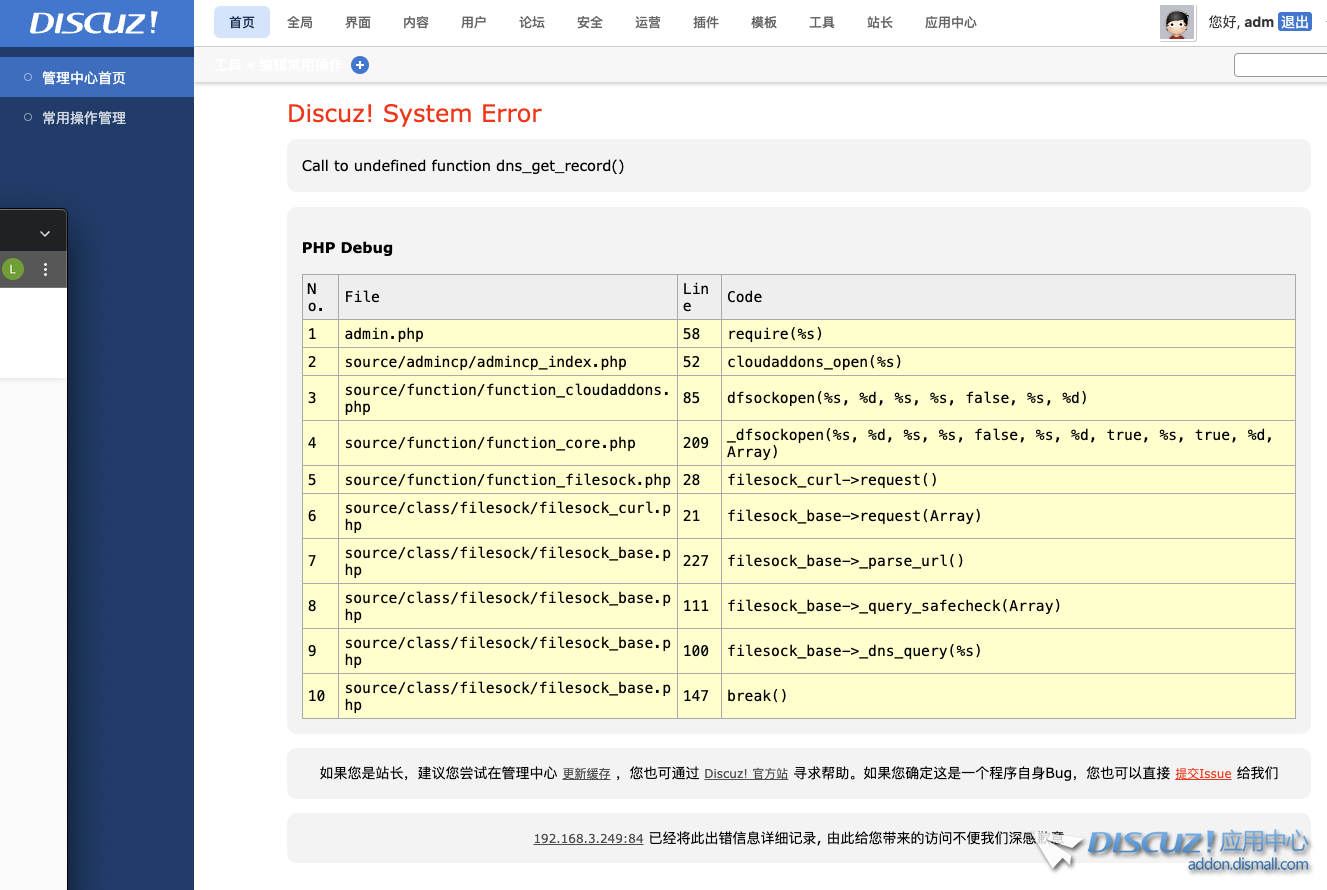Click the DISCUZ! logo in header
The image size is (1327, 890).
[94, 23]
